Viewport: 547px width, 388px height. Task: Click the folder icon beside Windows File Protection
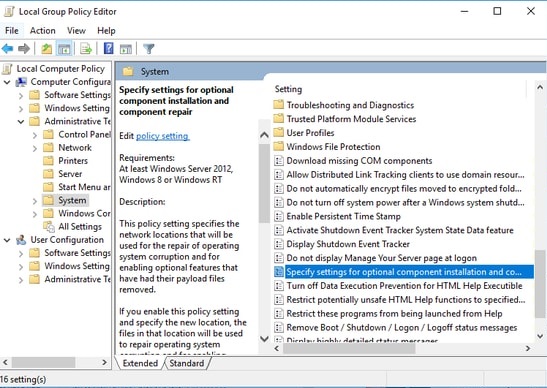[278, 147]
